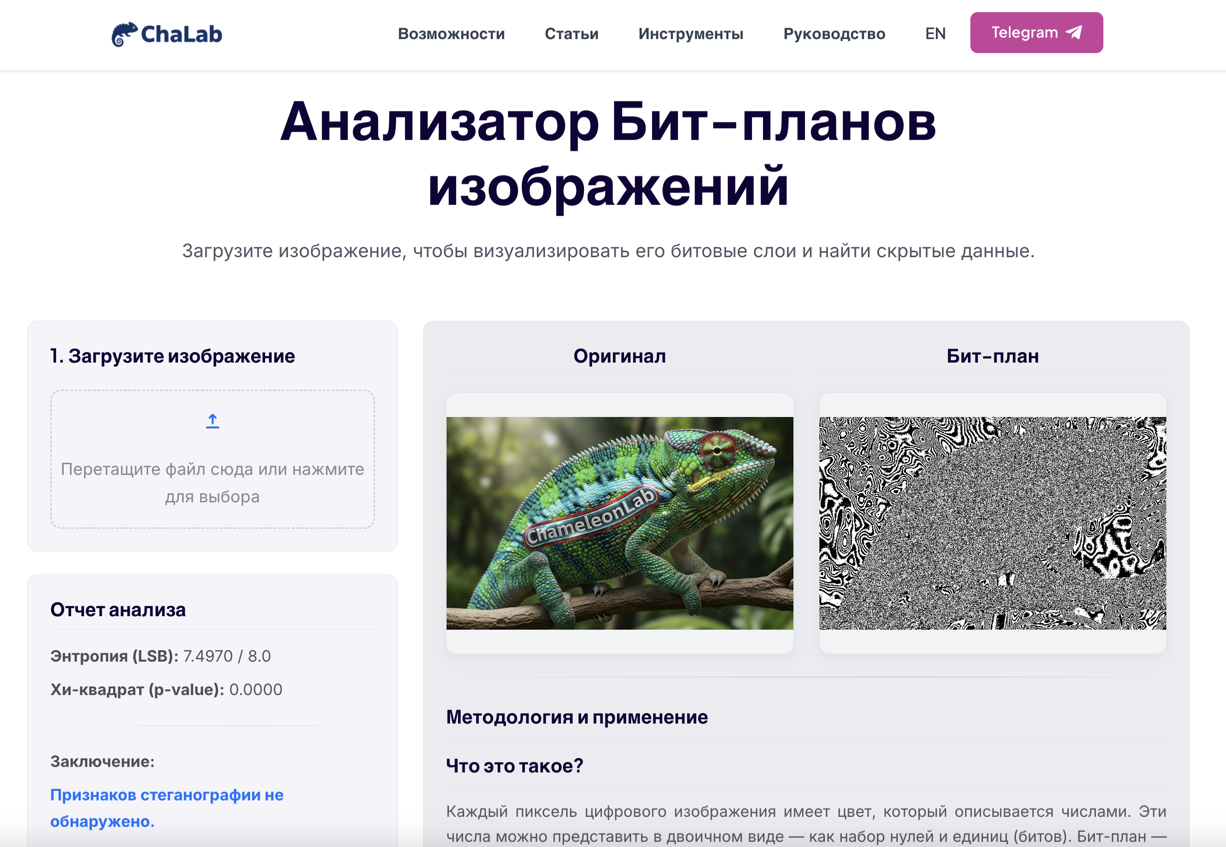The height and width of the screenshot is (847, 1226).
Task: Click the upload arrow icon in drop zone
Action: (212, 420)
